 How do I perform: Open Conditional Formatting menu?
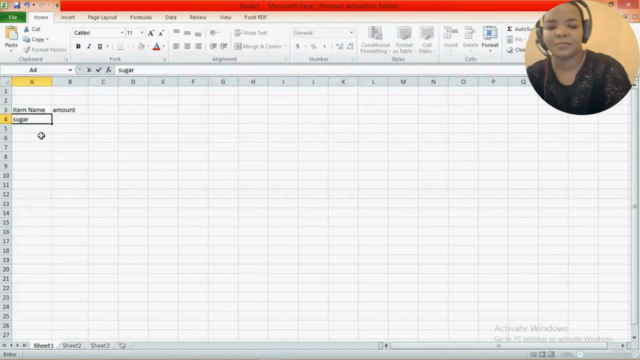(x=375, y=40)
